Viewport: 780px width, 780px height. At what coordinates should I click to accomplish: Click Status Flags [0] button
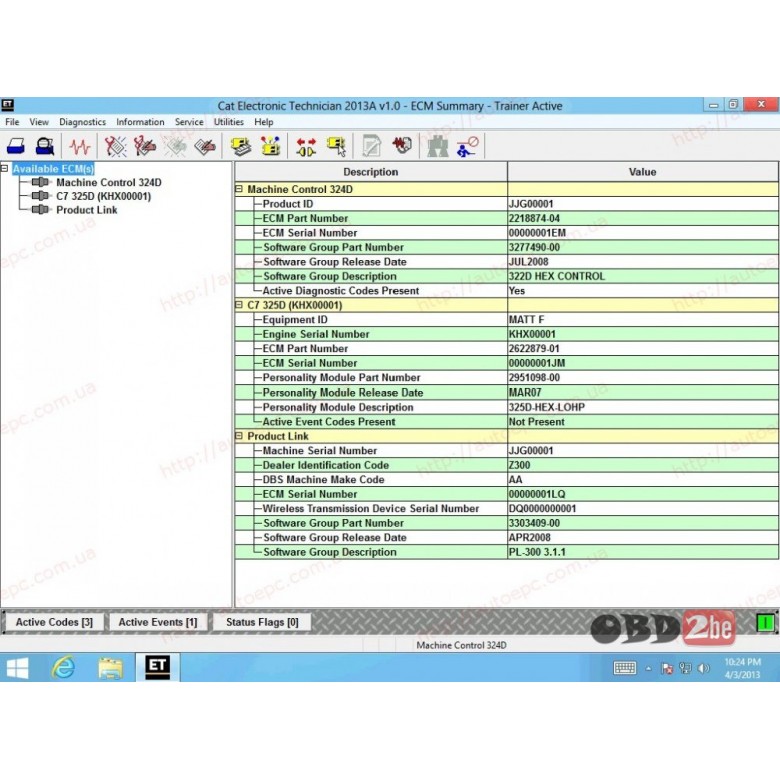coord(262,622)
